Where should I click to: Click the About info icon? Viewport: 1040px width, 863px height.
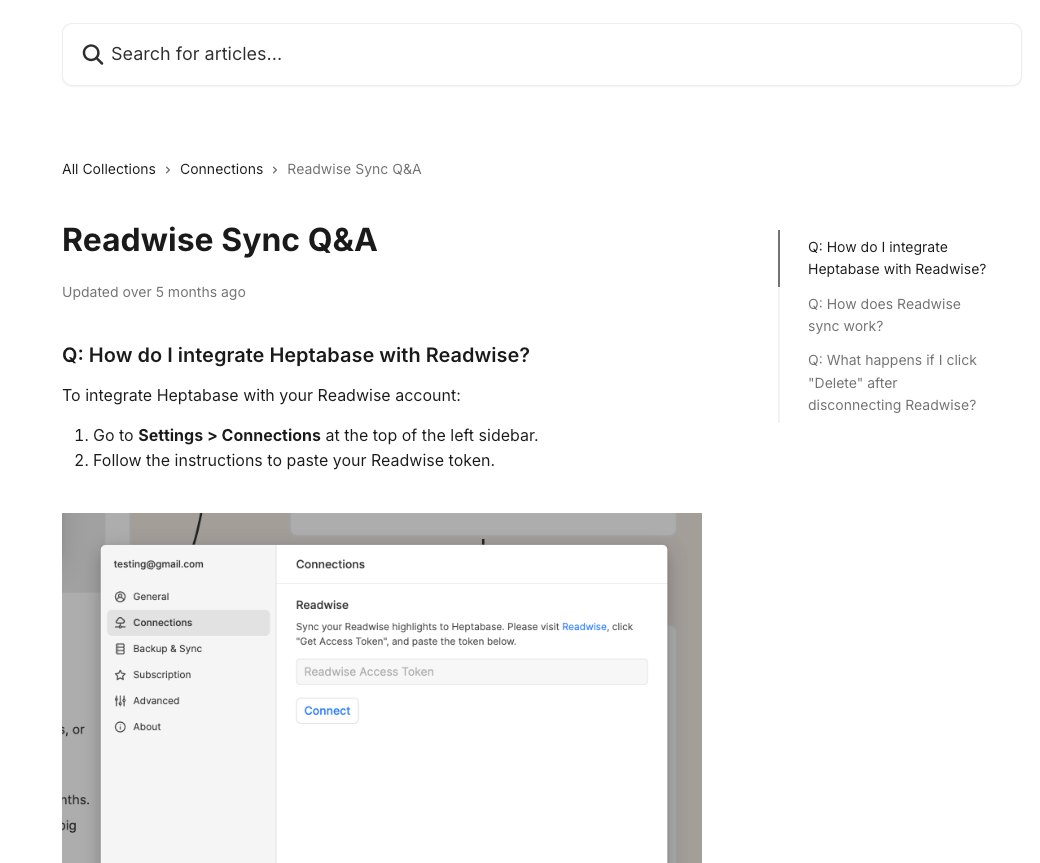tap(120, 727)
